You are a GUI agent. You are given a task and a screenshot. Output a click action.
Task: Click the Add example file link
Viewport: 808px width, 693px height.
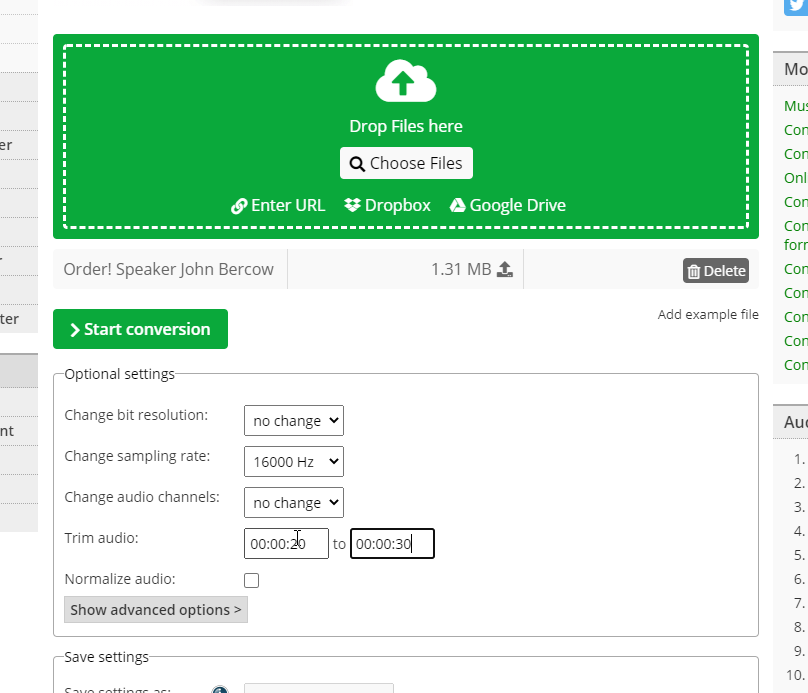coord(708,315)
